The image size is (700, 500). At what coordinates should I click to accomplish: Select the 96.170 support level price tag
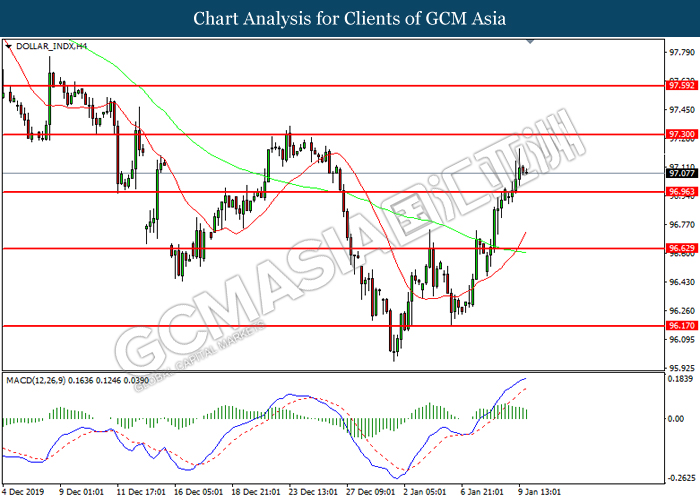(681, 325)
